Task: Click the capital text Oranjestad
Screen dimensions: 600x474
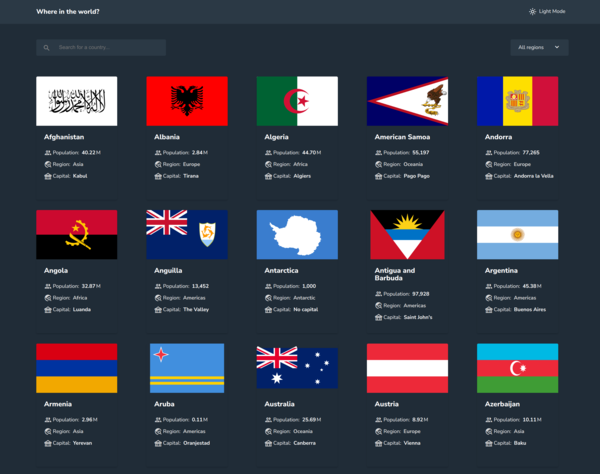Action: pos(197,443)
